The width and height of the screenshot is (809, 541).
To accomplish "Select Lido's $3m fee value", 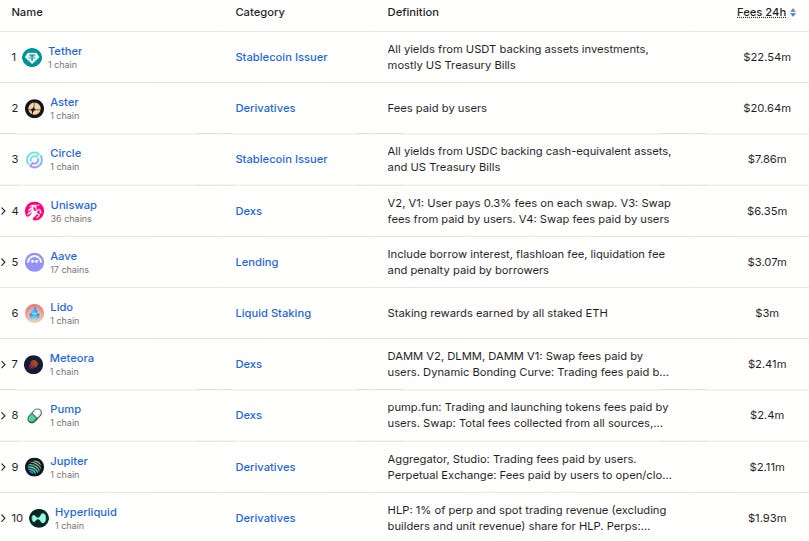I will coord(767,313).
